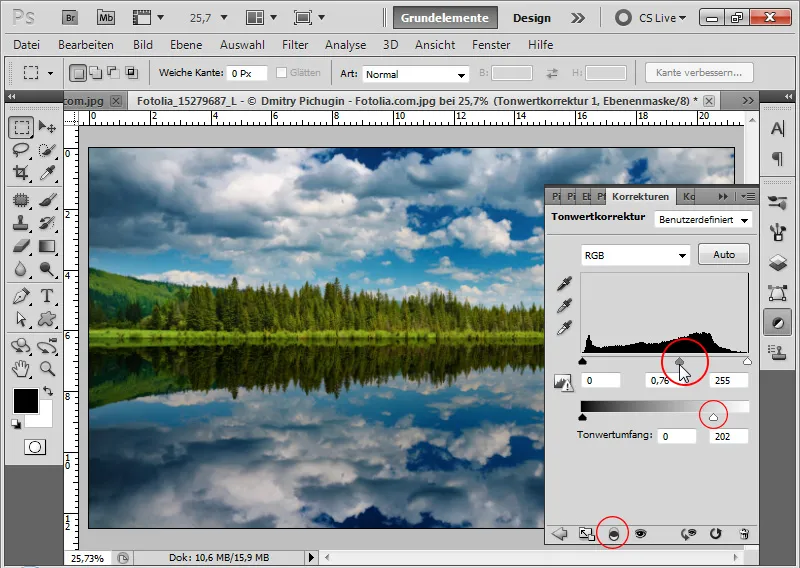Return to adjustment list arrow
Viewport: 800px width, 568px height.
point(560,534)
